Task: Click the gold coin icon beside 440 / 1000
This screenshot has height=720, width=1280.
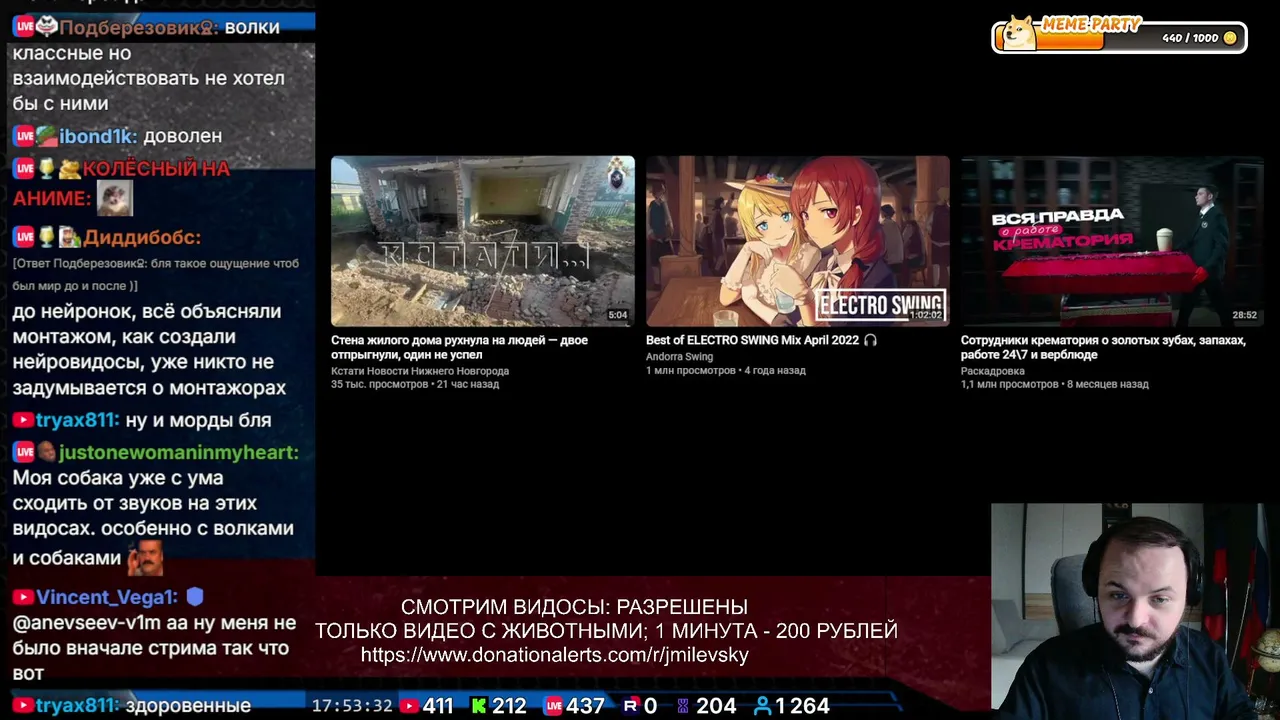Action: tap(1230, 38)
